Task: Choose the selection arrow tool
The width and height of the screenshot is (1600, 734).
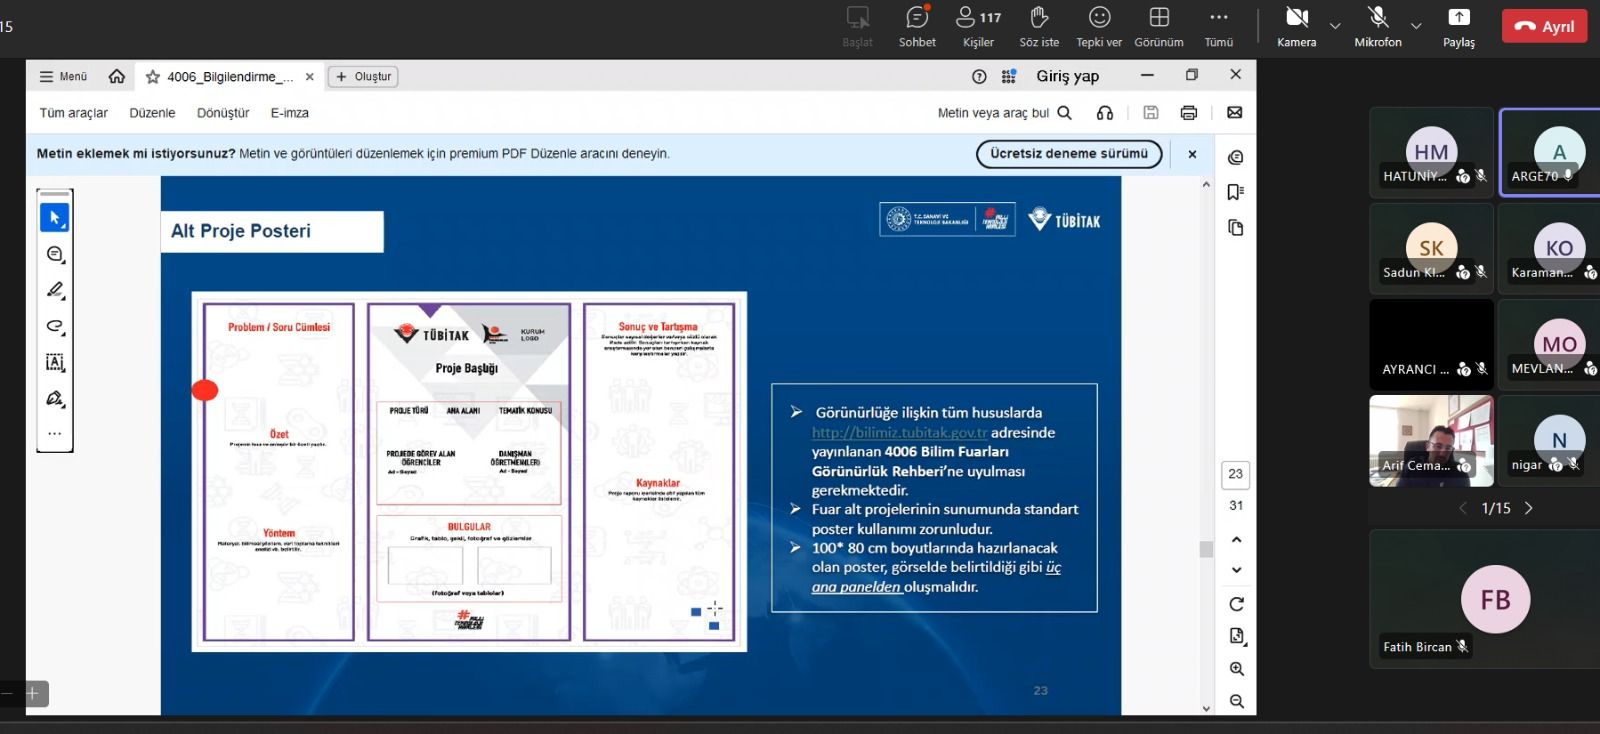Action: (x=55, y=217)
